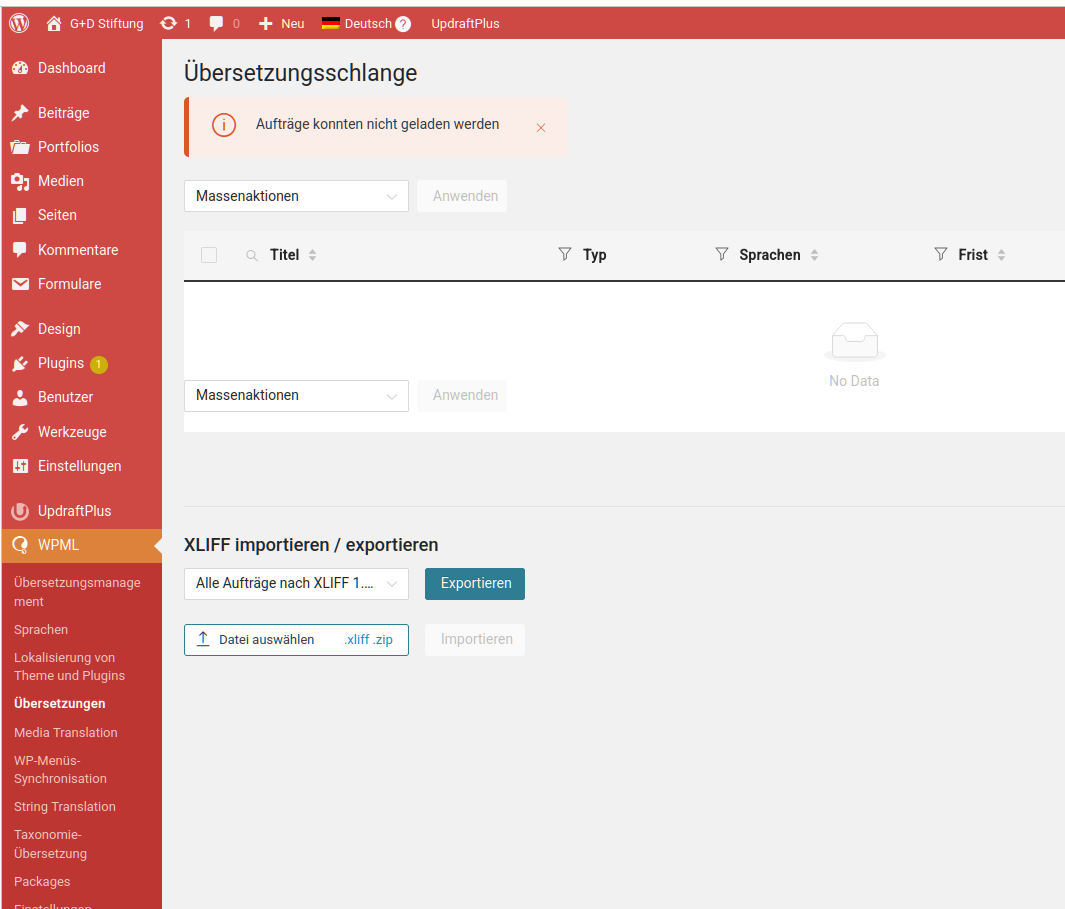Click the info icon in the error notice
The width and height of the screenshot is (1065, 909).
tap(223, 125)
